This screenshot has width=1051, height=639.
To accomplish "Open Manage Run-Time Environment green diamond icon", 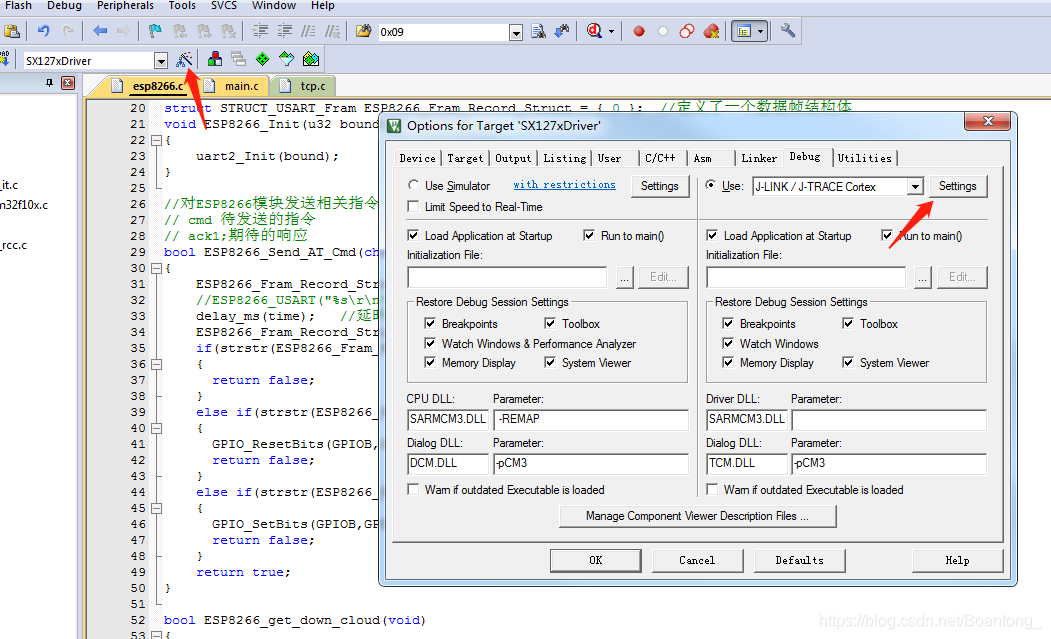I will [x=263, y=60].
